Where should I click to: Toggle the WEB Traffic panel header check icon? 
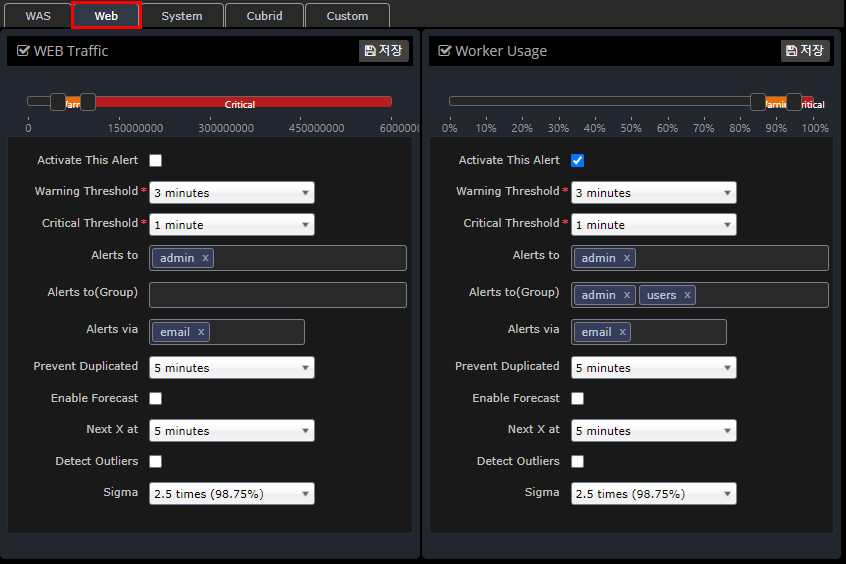click(23, 51)
